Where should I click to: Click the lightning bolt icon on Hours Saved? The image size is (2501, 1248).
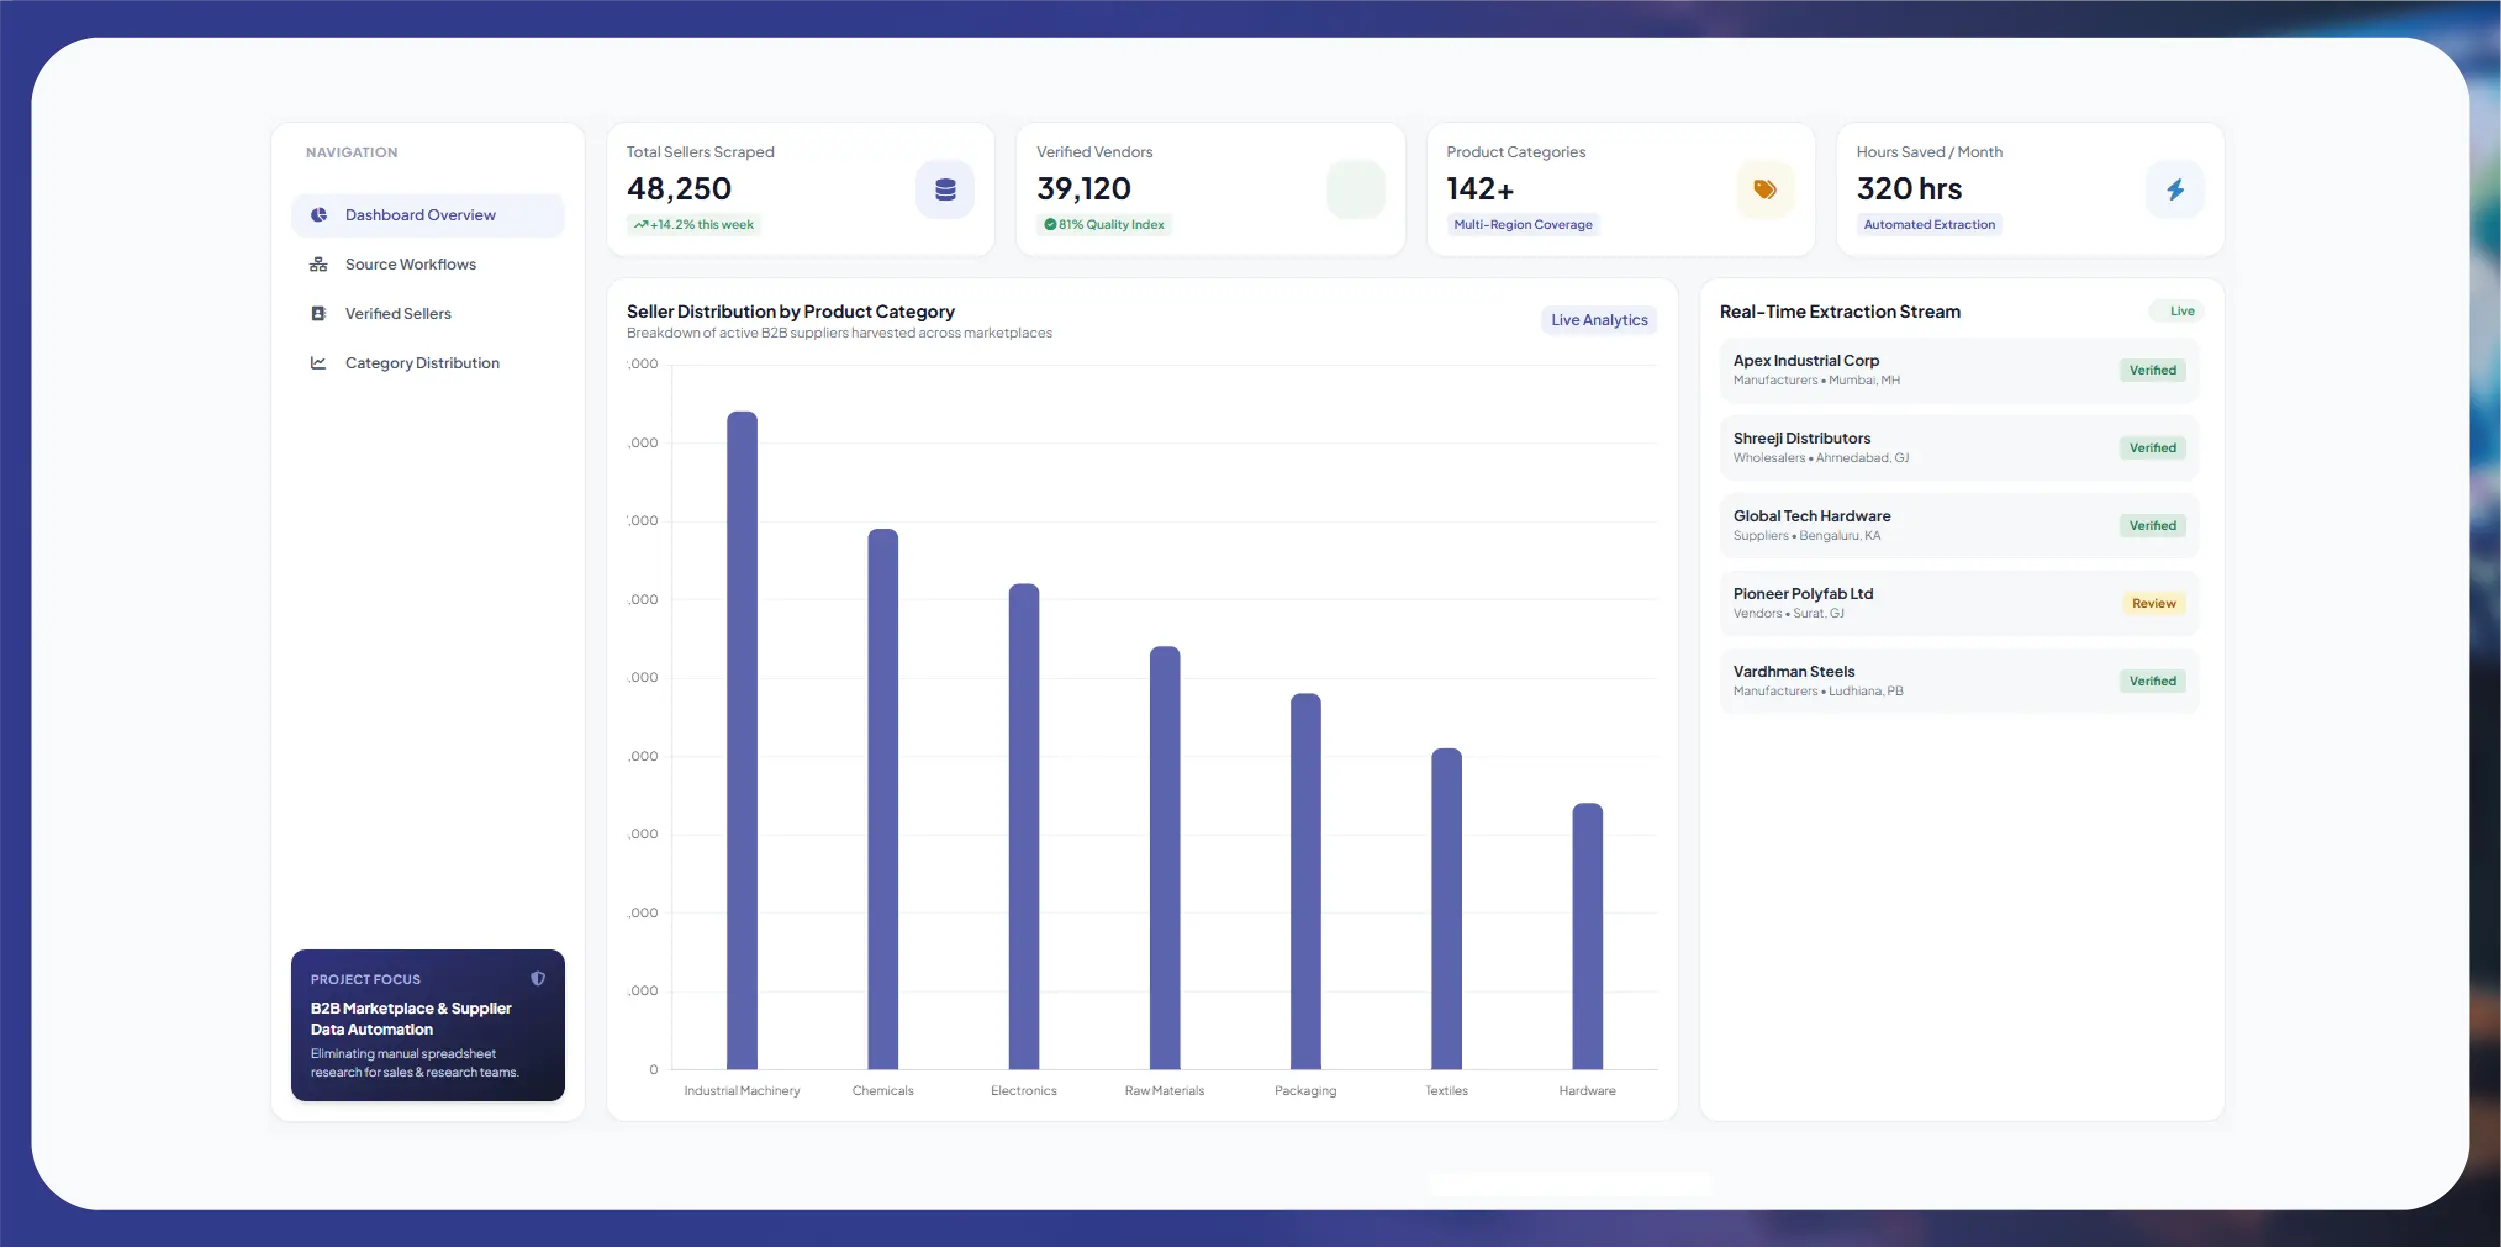2175,189
